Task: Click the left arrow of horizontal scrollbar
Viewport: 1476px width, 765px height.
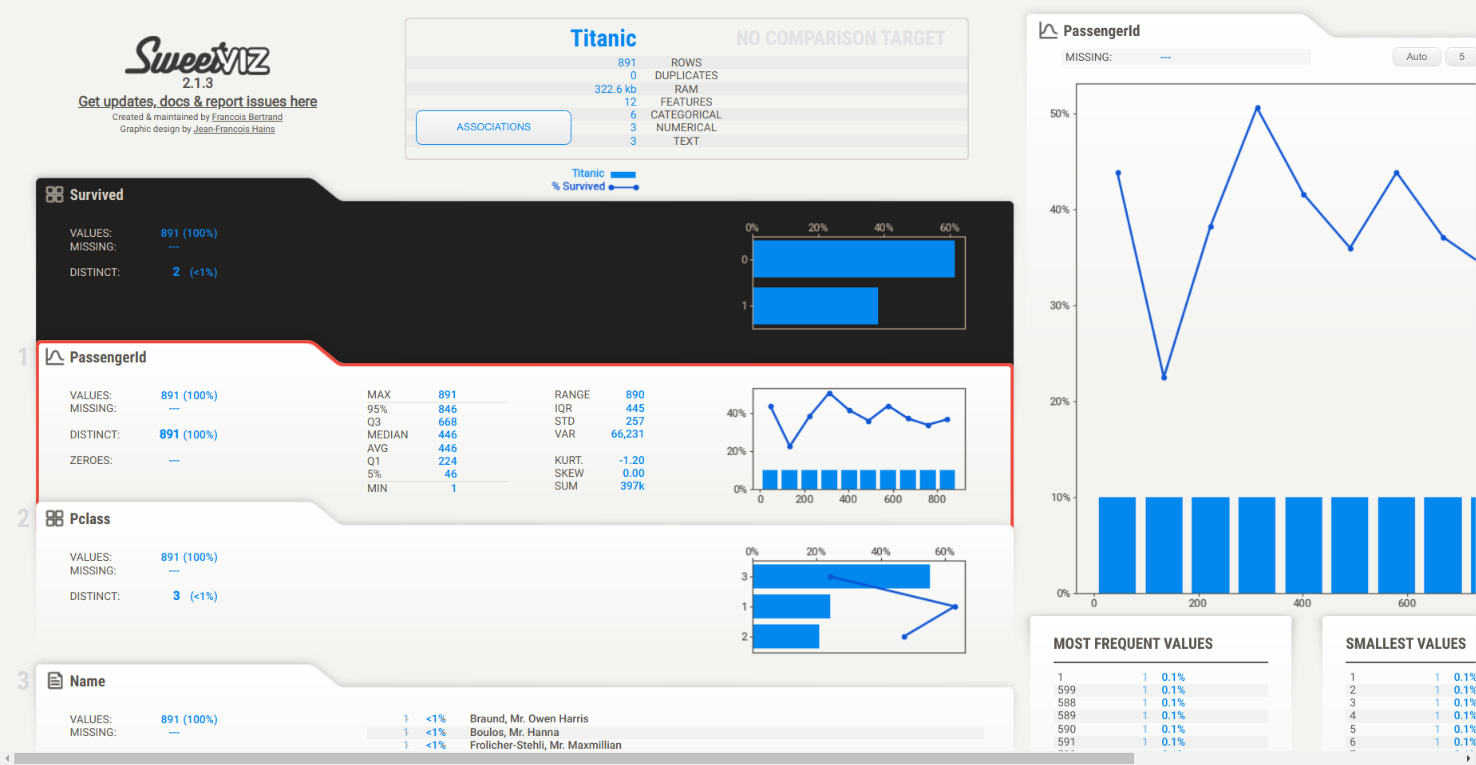Action: click(6, 758)
